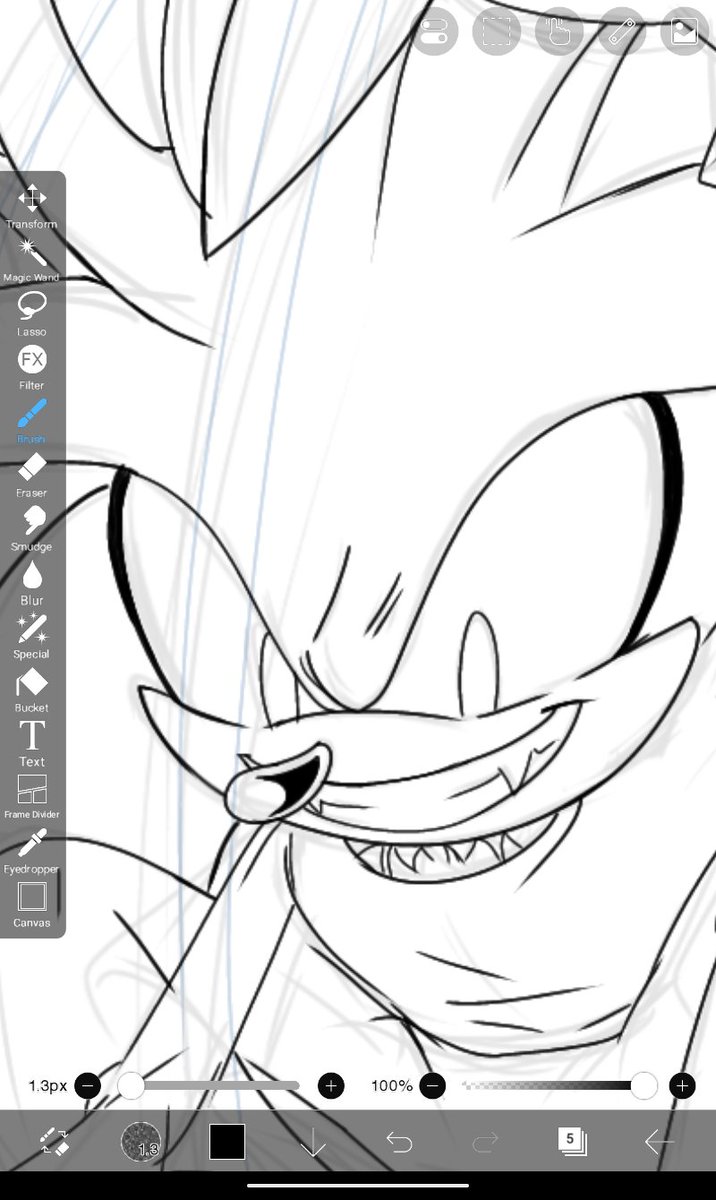Switch to the Eraser tool
The width and height of the screenshot is (716, 1200).
tap(32, 475)
